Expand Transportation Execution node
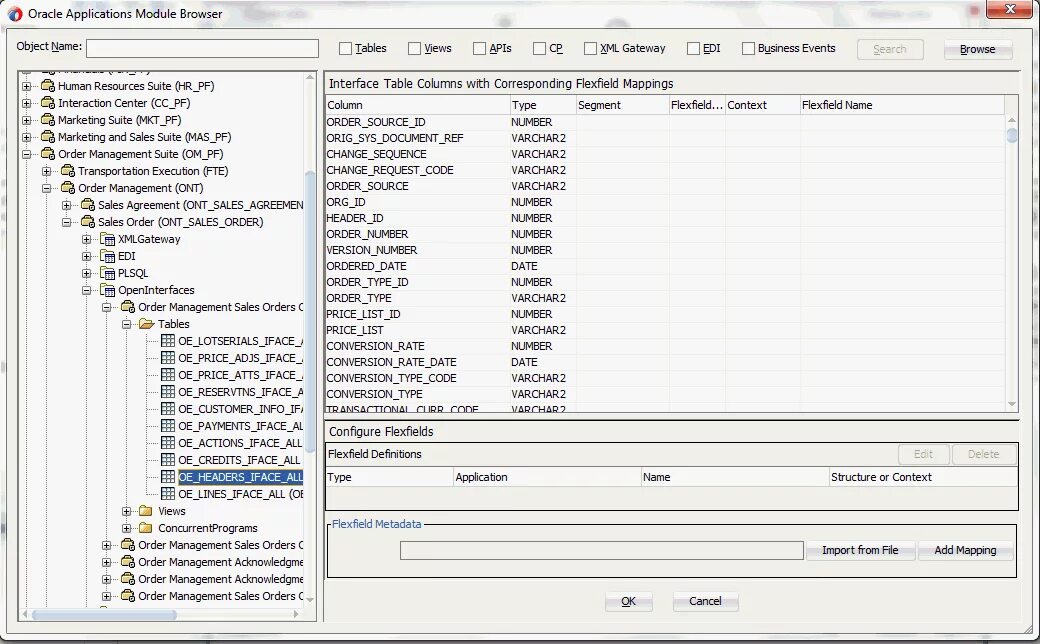1040x644 pixels. pos(46,171)
